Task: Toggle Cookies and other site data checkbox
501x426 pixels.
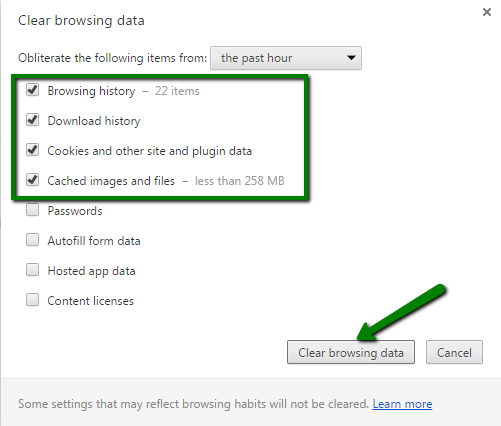Action: pos(33,150)
